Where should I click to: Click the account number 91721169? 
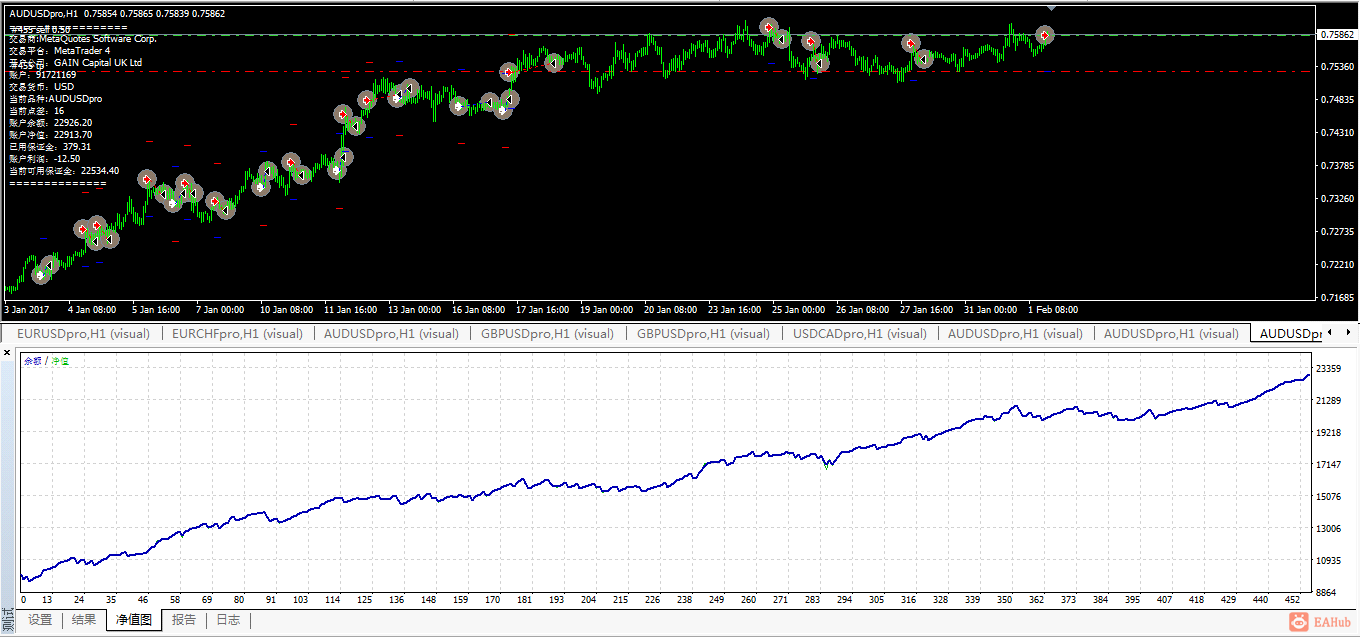[x=55, y=75]
